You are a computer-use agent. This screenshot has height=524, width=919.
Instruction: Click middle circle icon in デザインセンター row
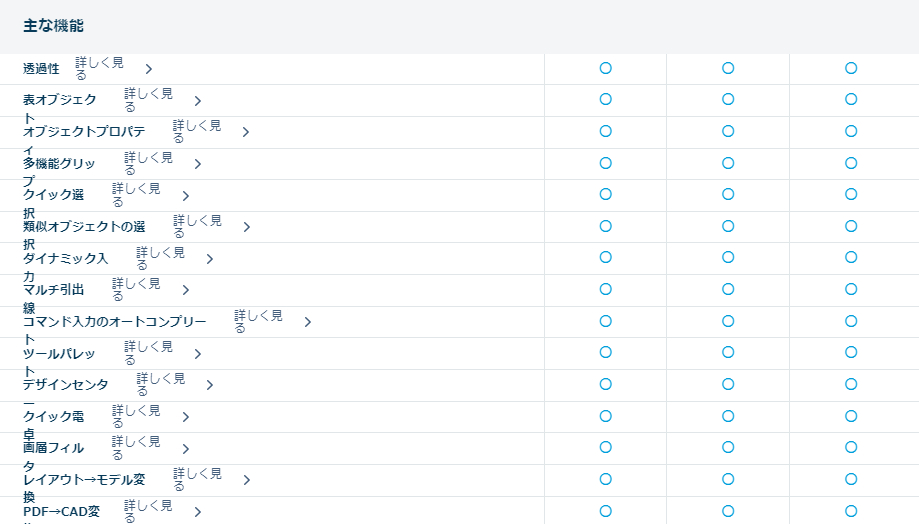[x=728, y=384]
